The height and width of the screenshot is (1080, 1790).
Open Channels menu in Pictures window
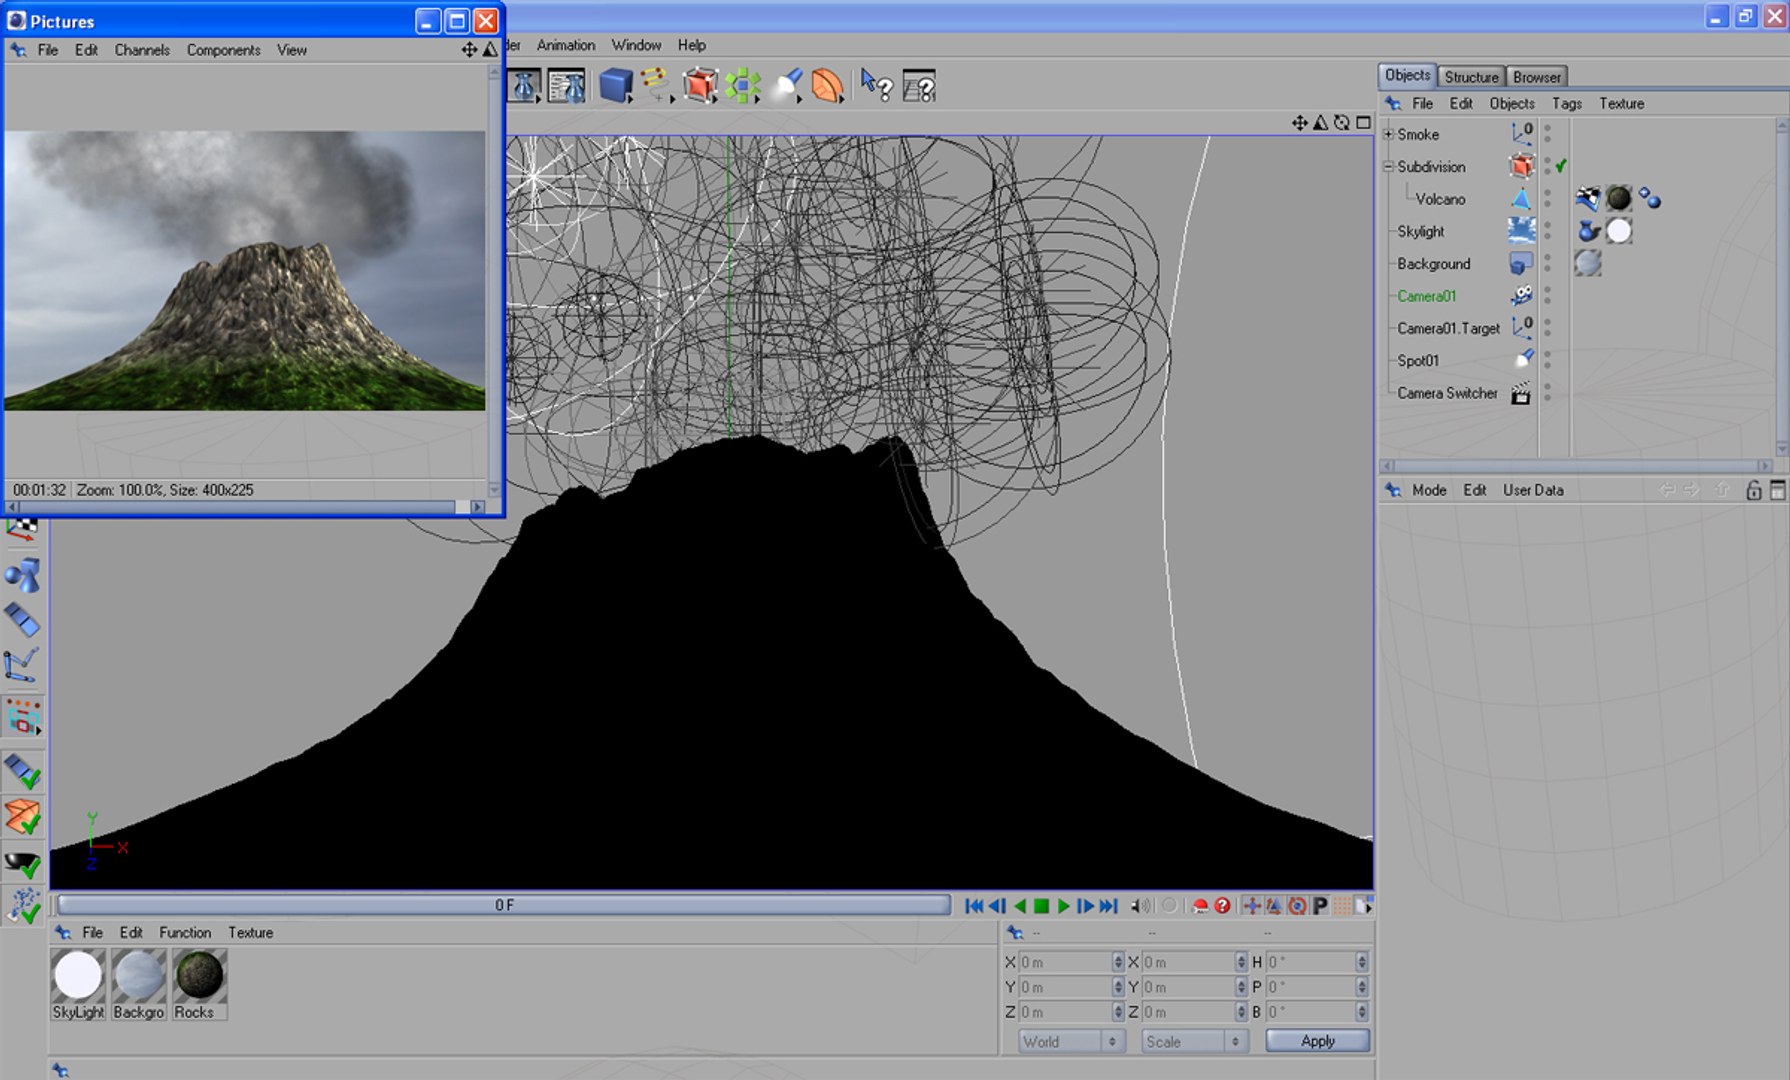[x=142, y=50]
